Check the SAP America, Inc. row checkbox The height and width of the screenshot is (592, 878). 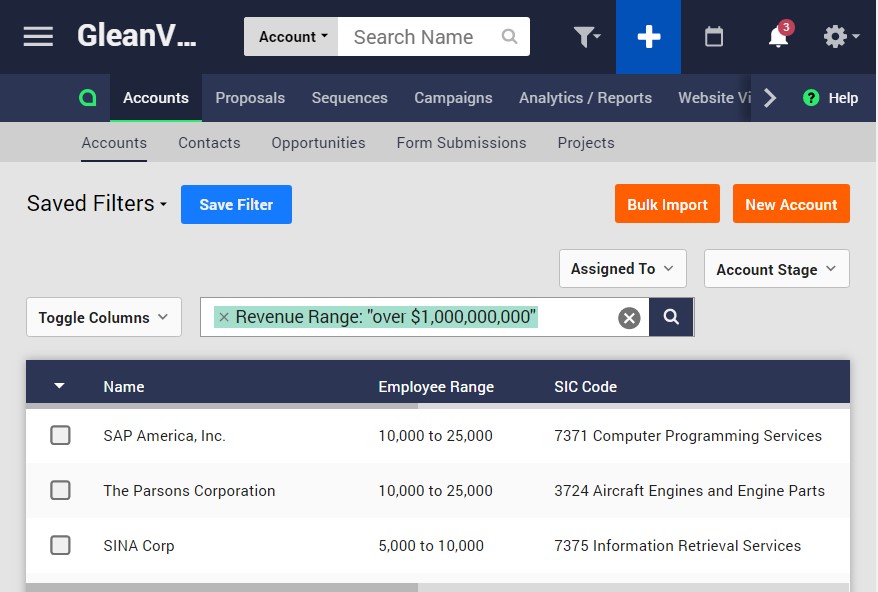pos(60,435)
